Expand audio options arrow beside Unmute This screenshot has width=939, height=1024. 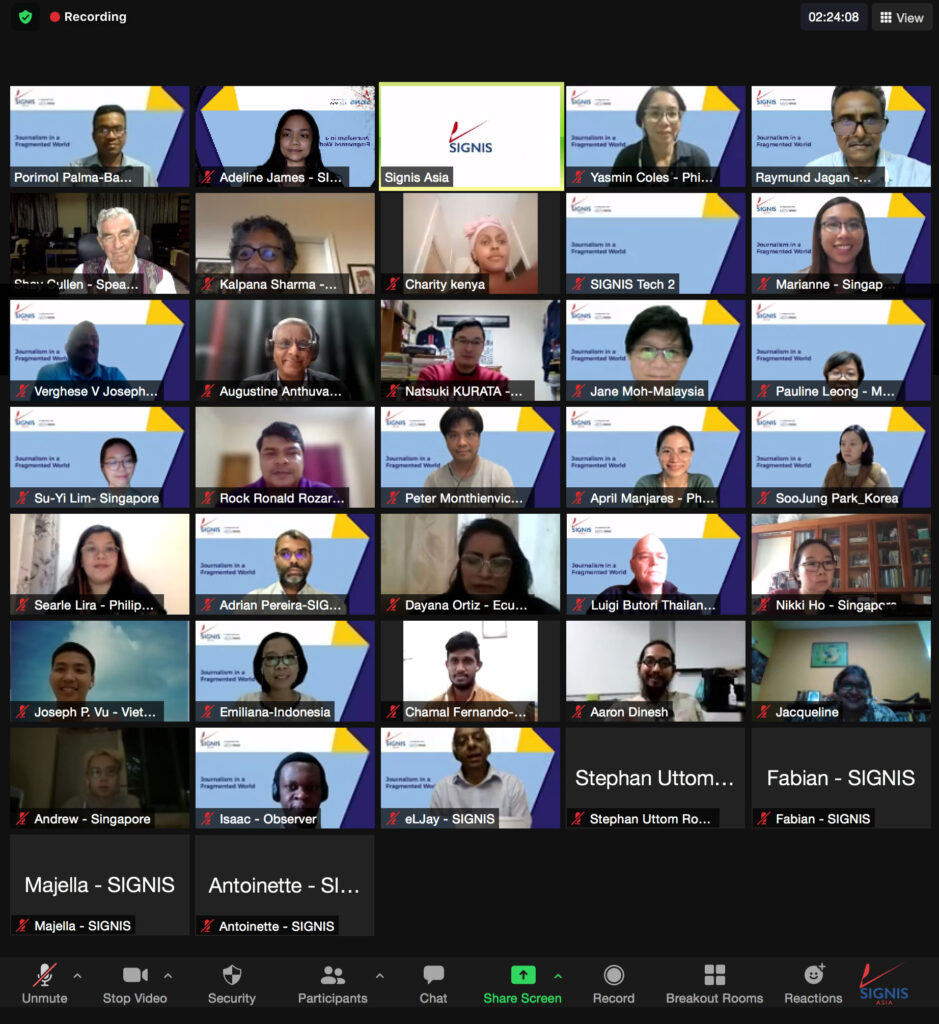78,975
